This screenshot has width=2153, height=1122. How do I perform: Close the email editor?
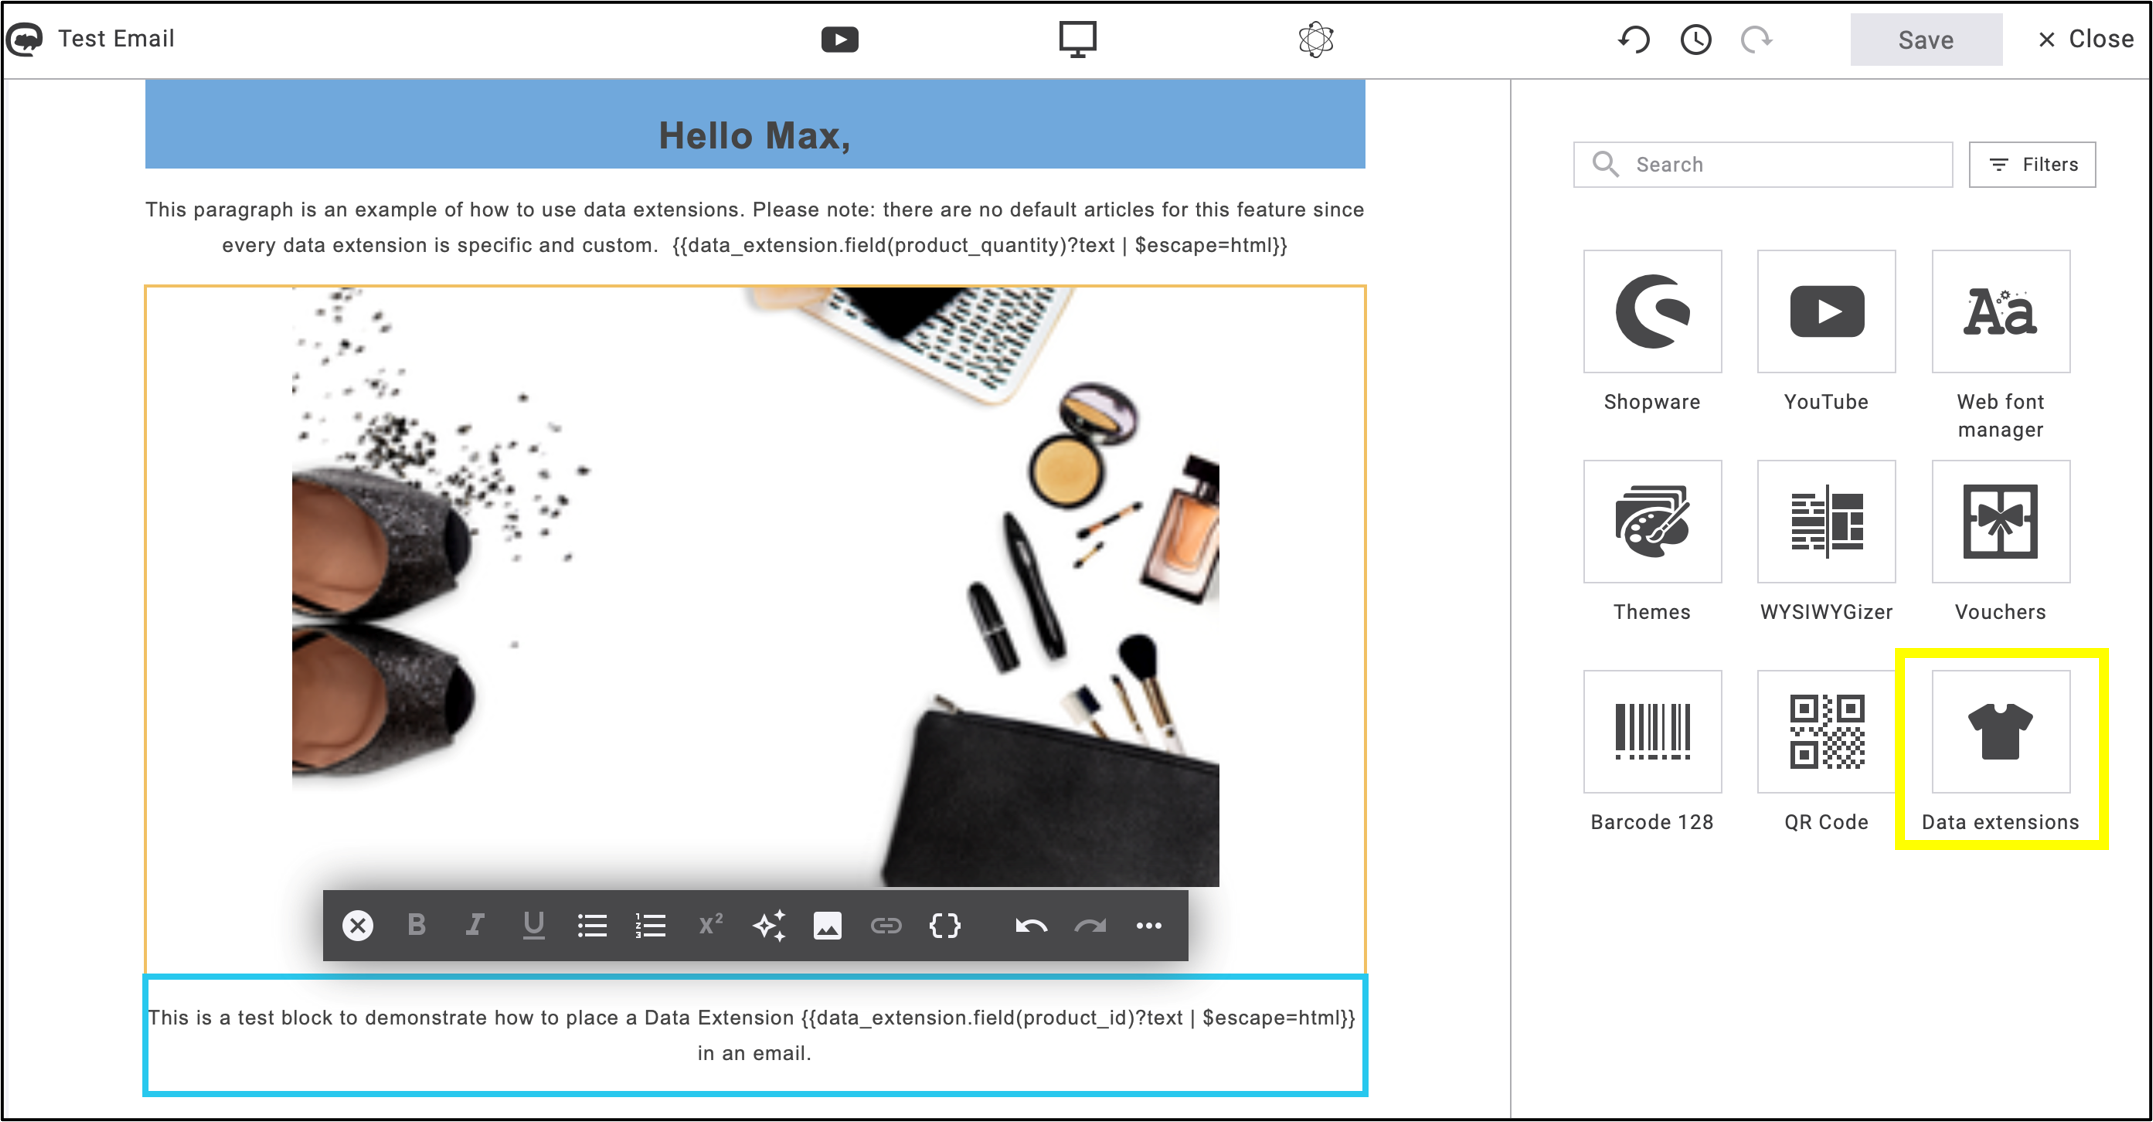(x=2085, y=39)
